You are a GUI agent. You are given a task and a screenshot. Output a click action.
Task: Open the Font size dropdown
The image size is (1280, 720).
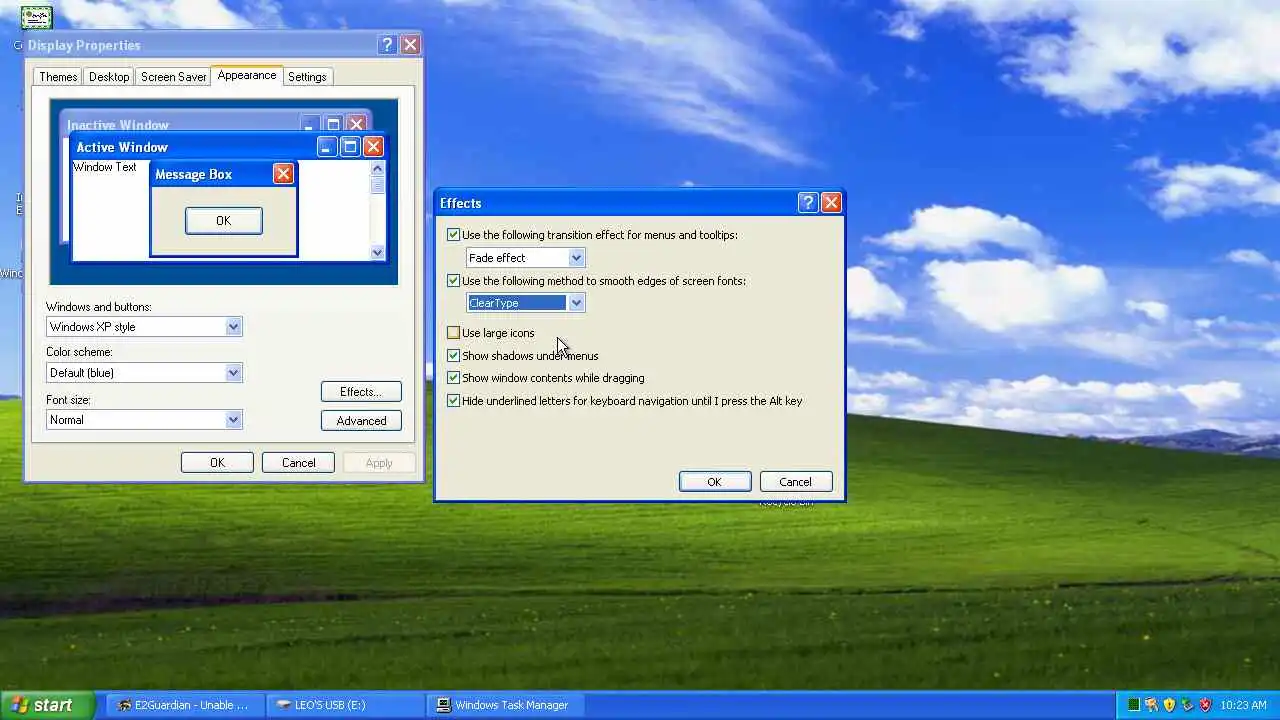coord(233,420)
